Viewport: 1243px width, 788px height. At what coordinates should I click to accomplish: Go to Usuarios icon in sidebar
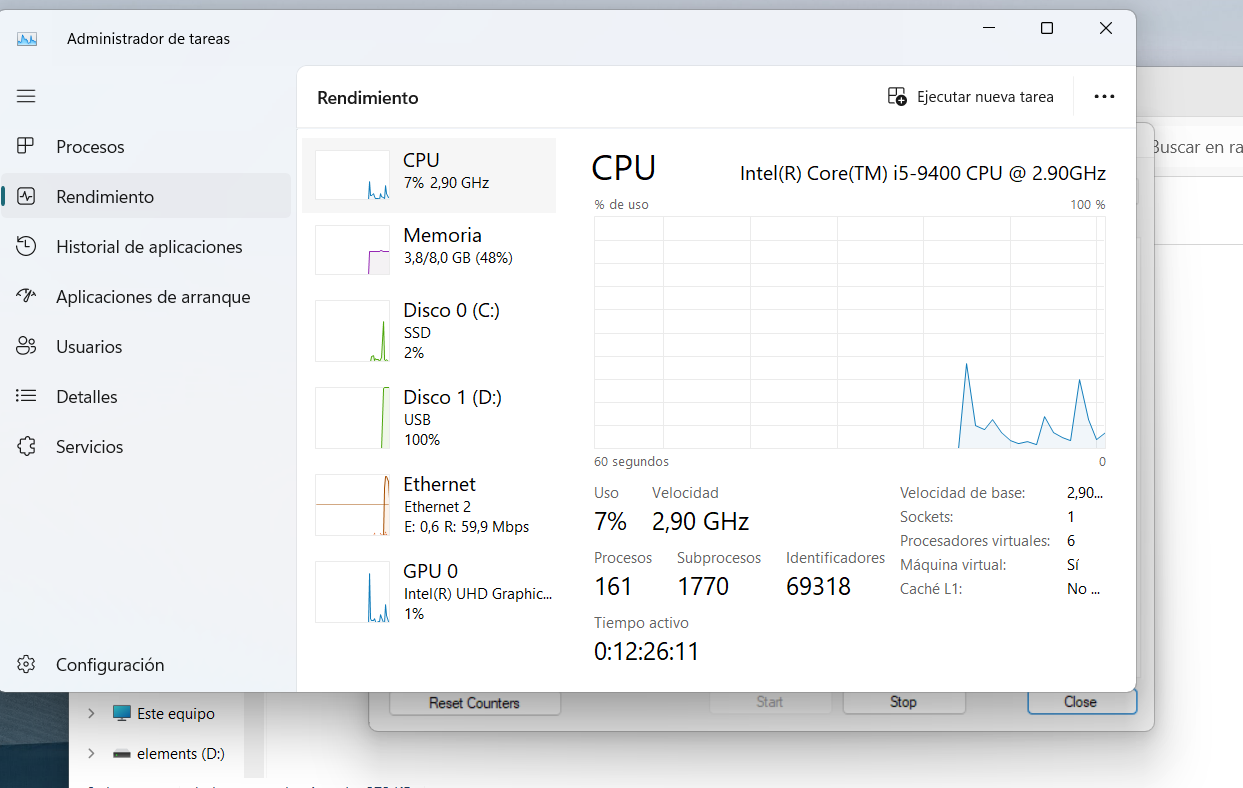[26, 347]
